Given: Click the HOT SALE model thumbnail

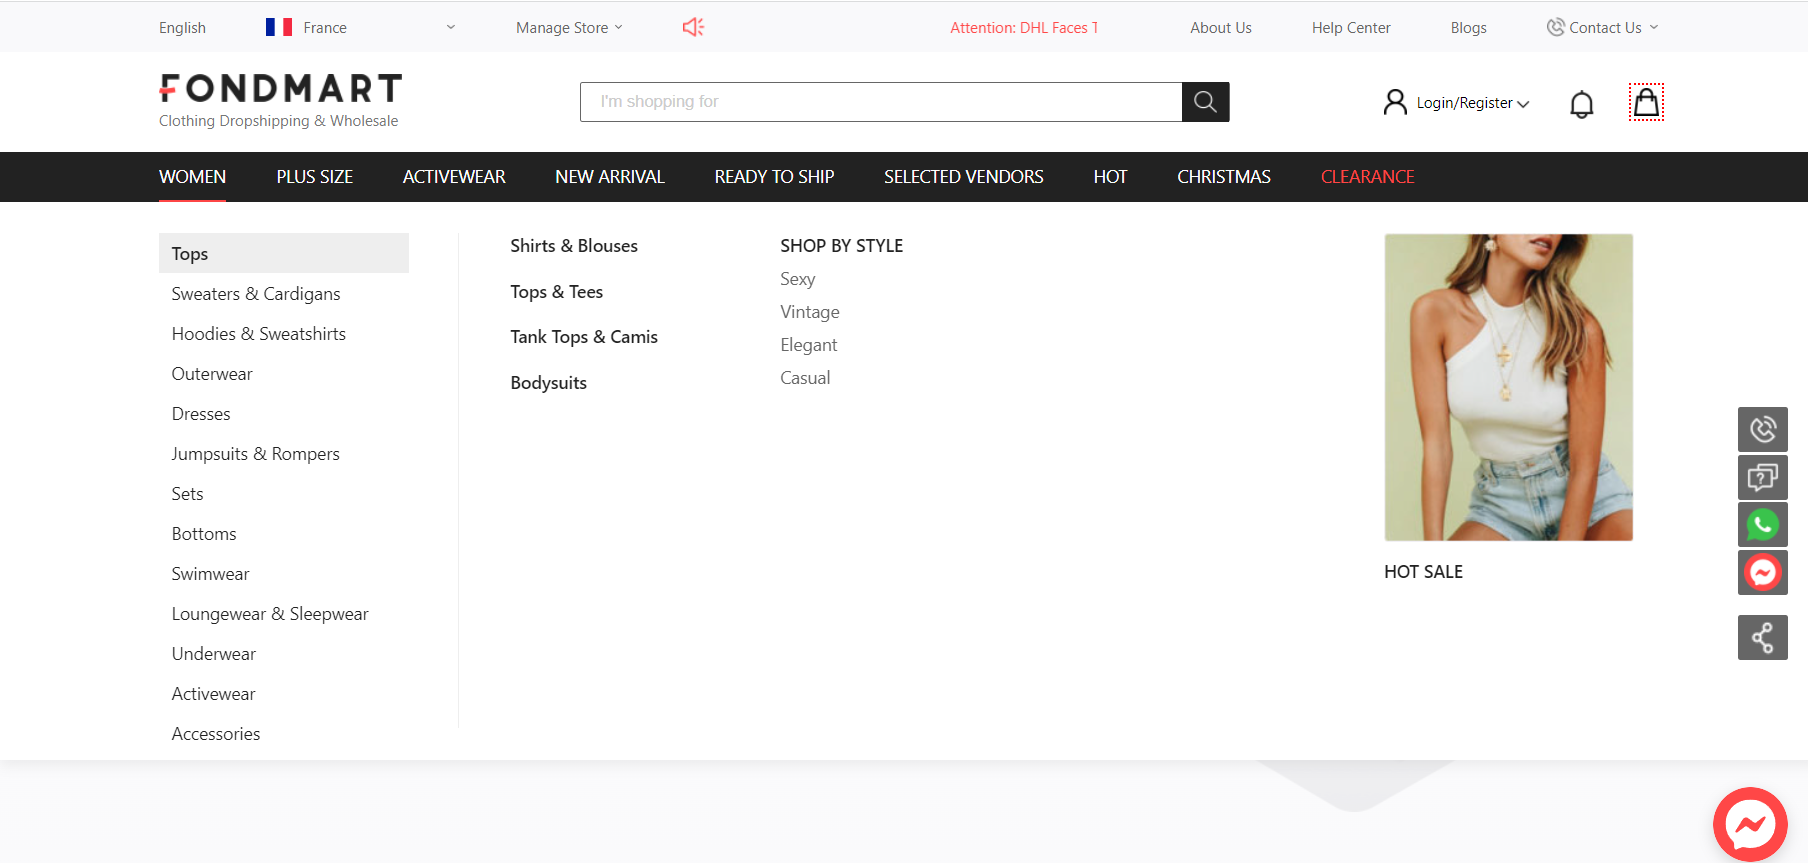Looking at the screenshot, I should (1508, 388).
